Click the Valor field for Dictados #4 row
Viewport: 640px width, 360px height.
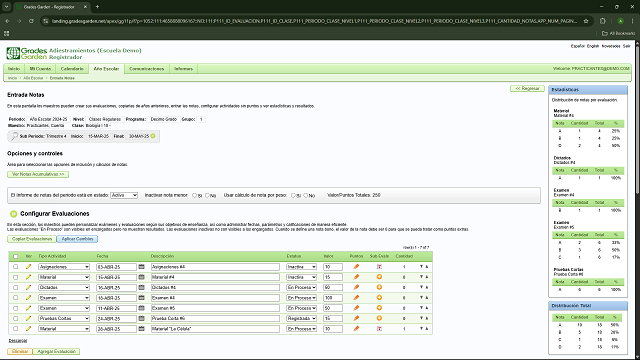[333, 287]
